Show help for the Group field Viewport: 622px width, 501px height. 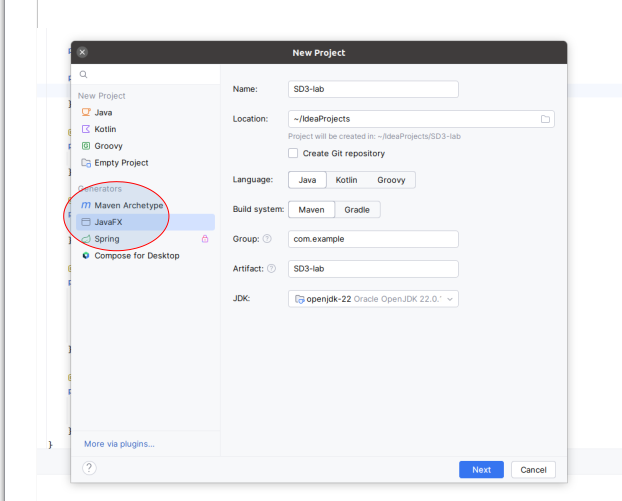tap(267, 239)
